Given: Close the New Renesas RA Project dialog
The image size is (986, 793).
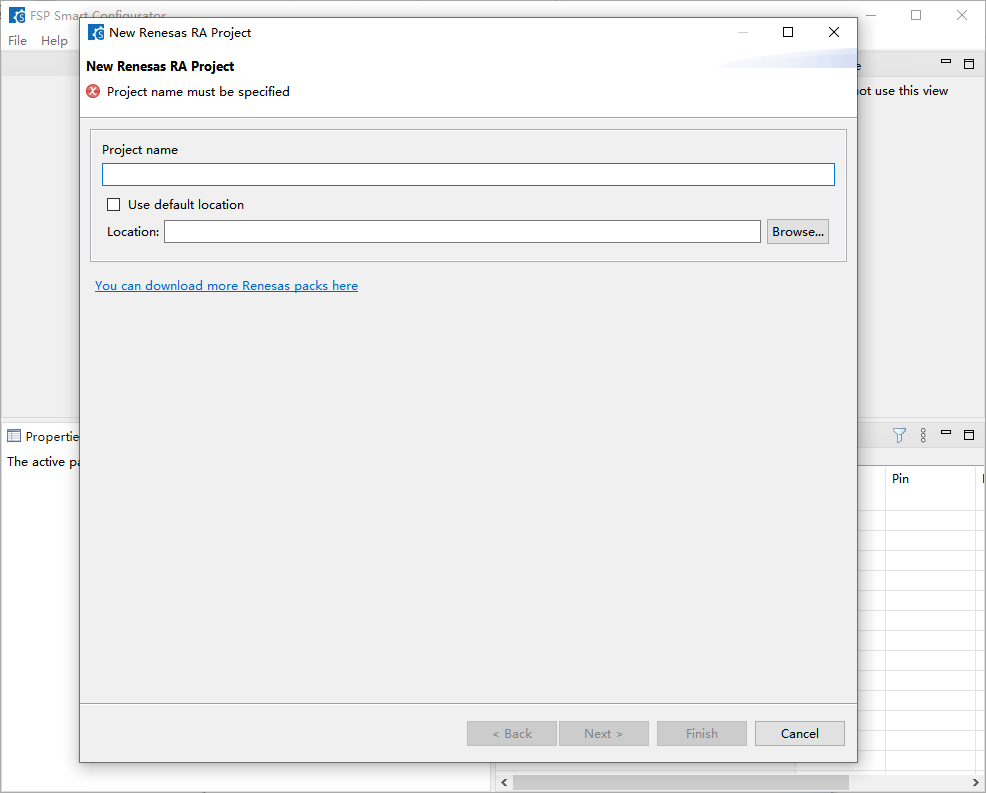Looking at the screenshot, I should point(834,32).
